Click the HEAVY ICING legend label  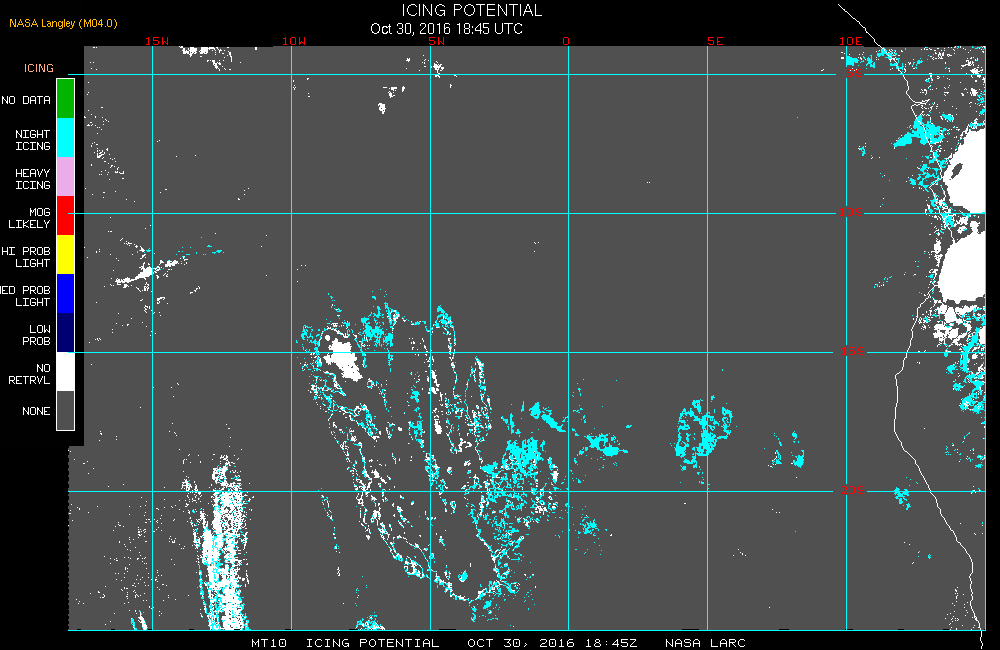(x=33, y=179)
